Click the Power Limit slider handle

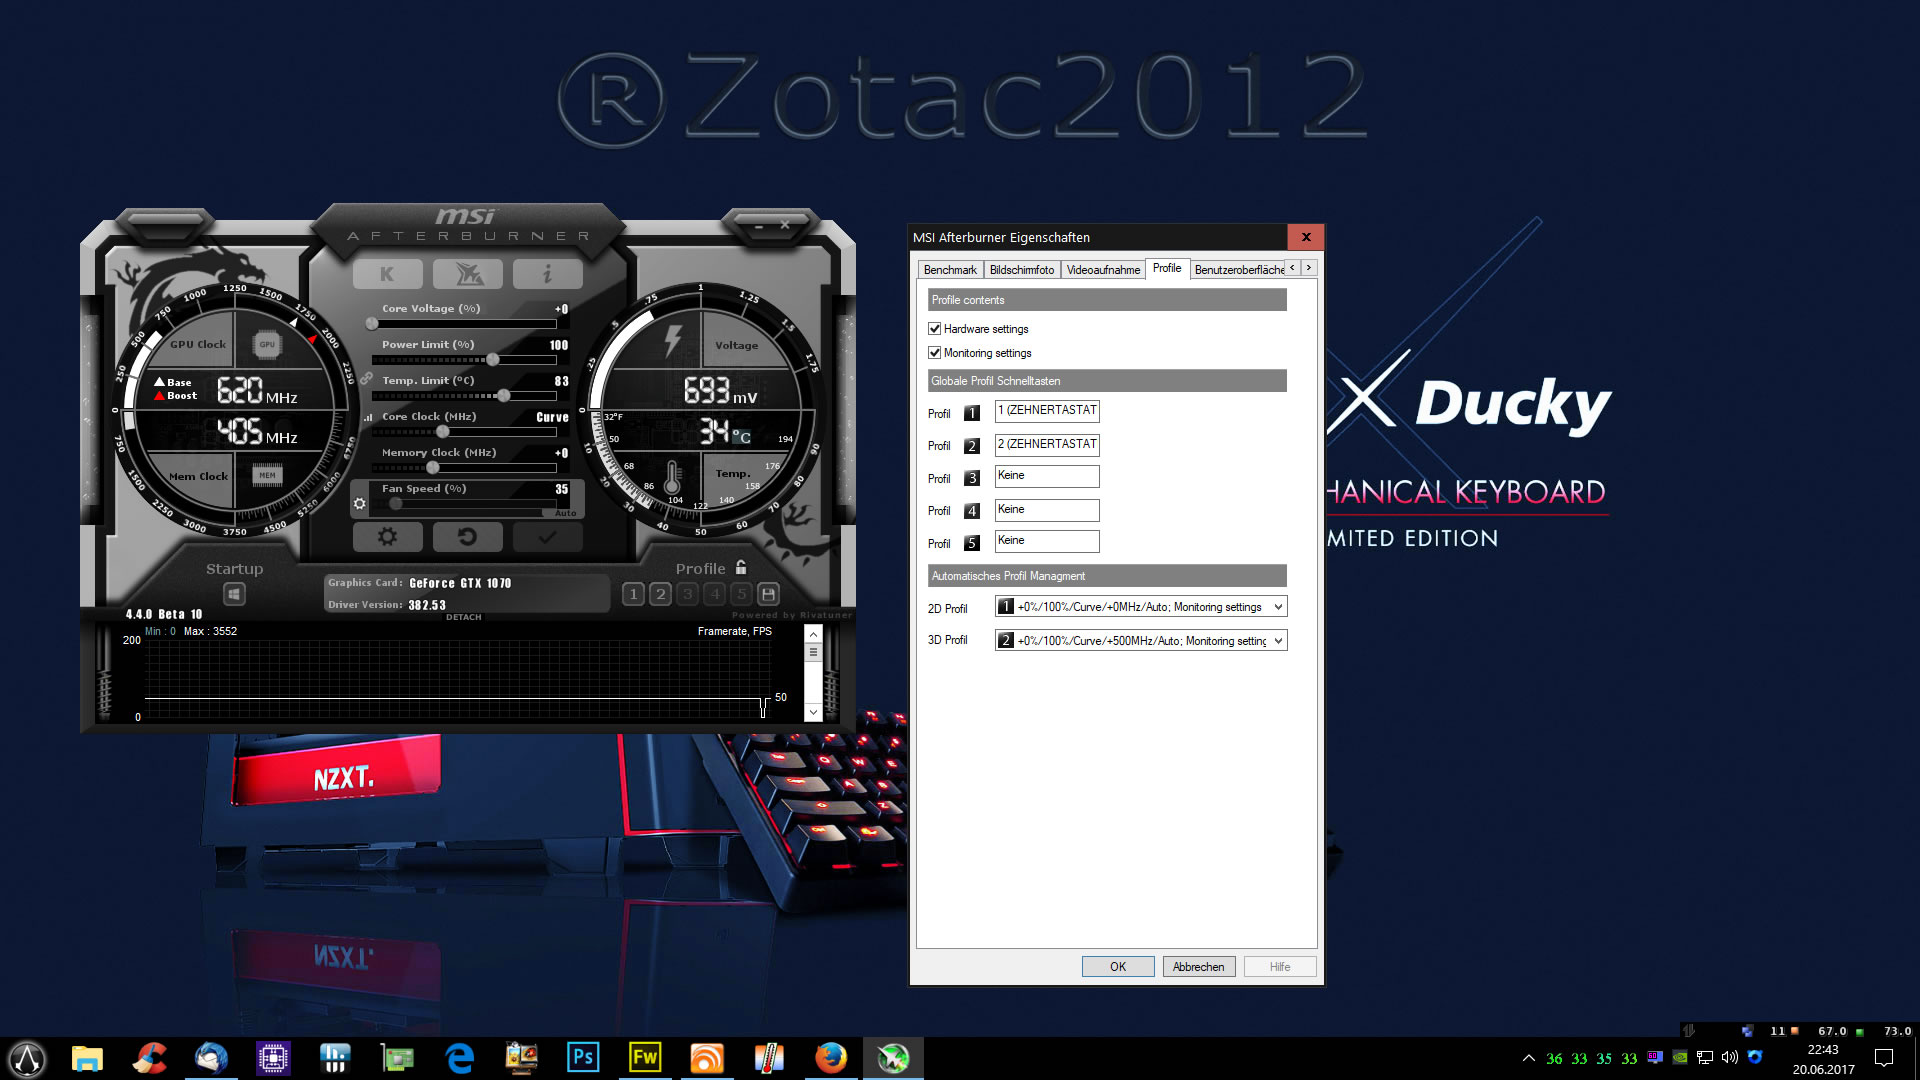click(x=493, y=360)
